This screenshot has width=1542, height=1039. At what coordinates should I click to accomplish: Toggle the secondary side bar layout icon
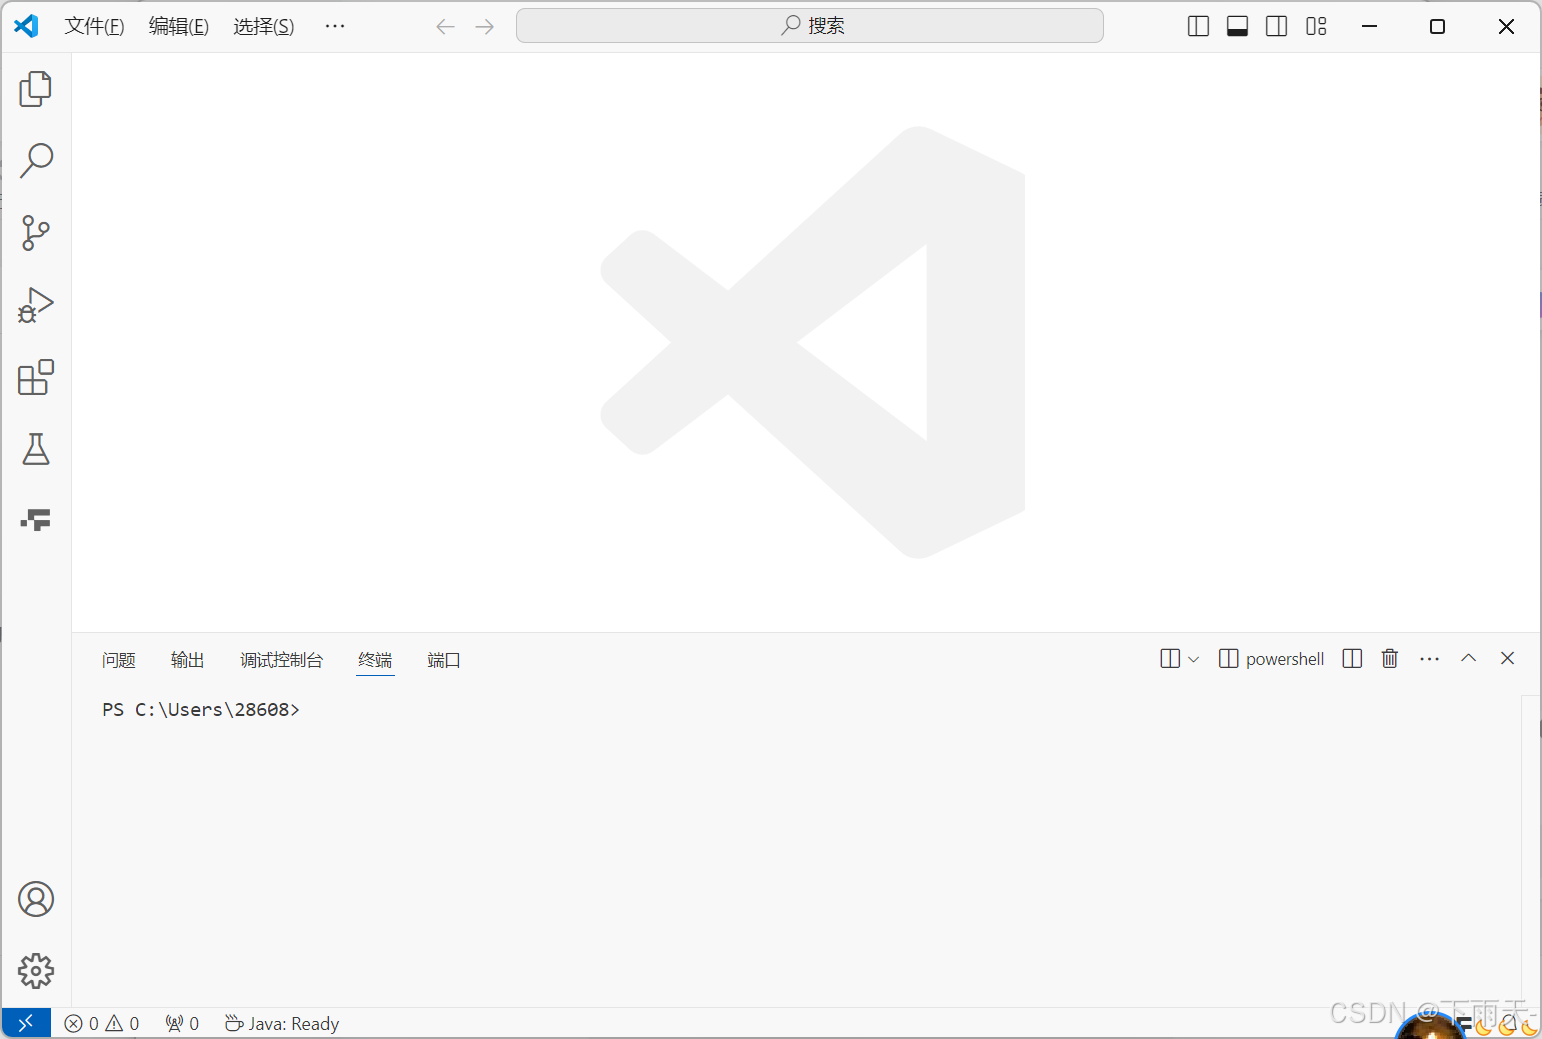(x=1277, y=26)
